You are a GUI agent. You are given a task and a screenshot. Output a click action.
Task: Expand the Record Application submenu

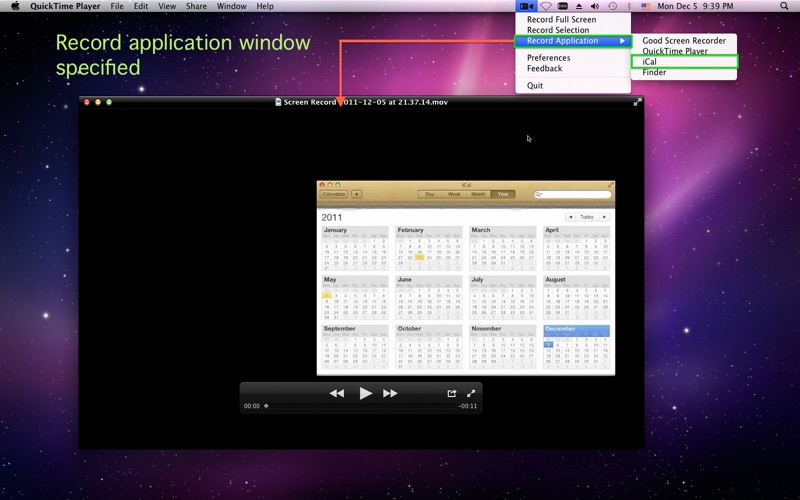click(573, 41)
